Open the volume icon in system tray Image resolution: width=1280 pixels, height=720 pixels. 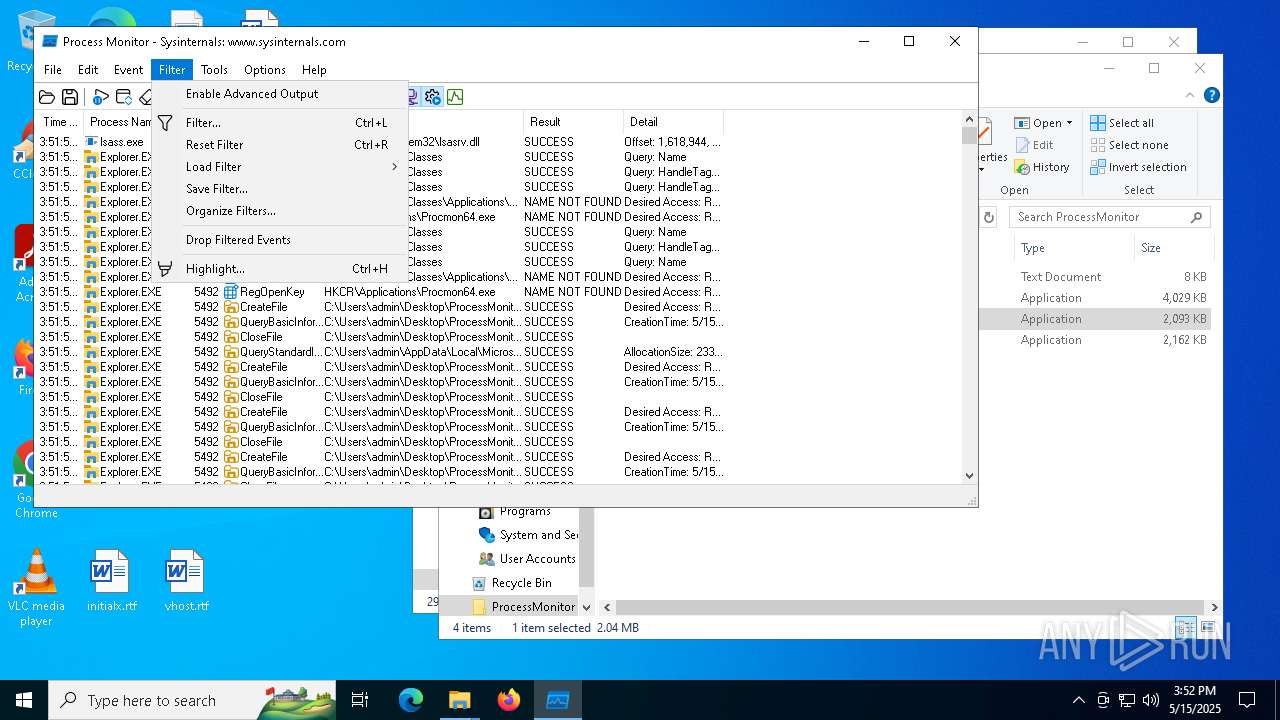coord(1151,700)
